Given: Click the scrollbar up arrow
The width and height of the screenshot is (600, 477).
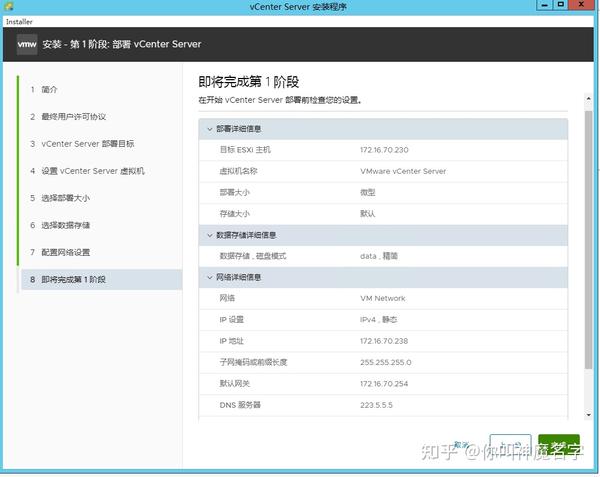Looking at the screenshot, I should pos(589,99).
